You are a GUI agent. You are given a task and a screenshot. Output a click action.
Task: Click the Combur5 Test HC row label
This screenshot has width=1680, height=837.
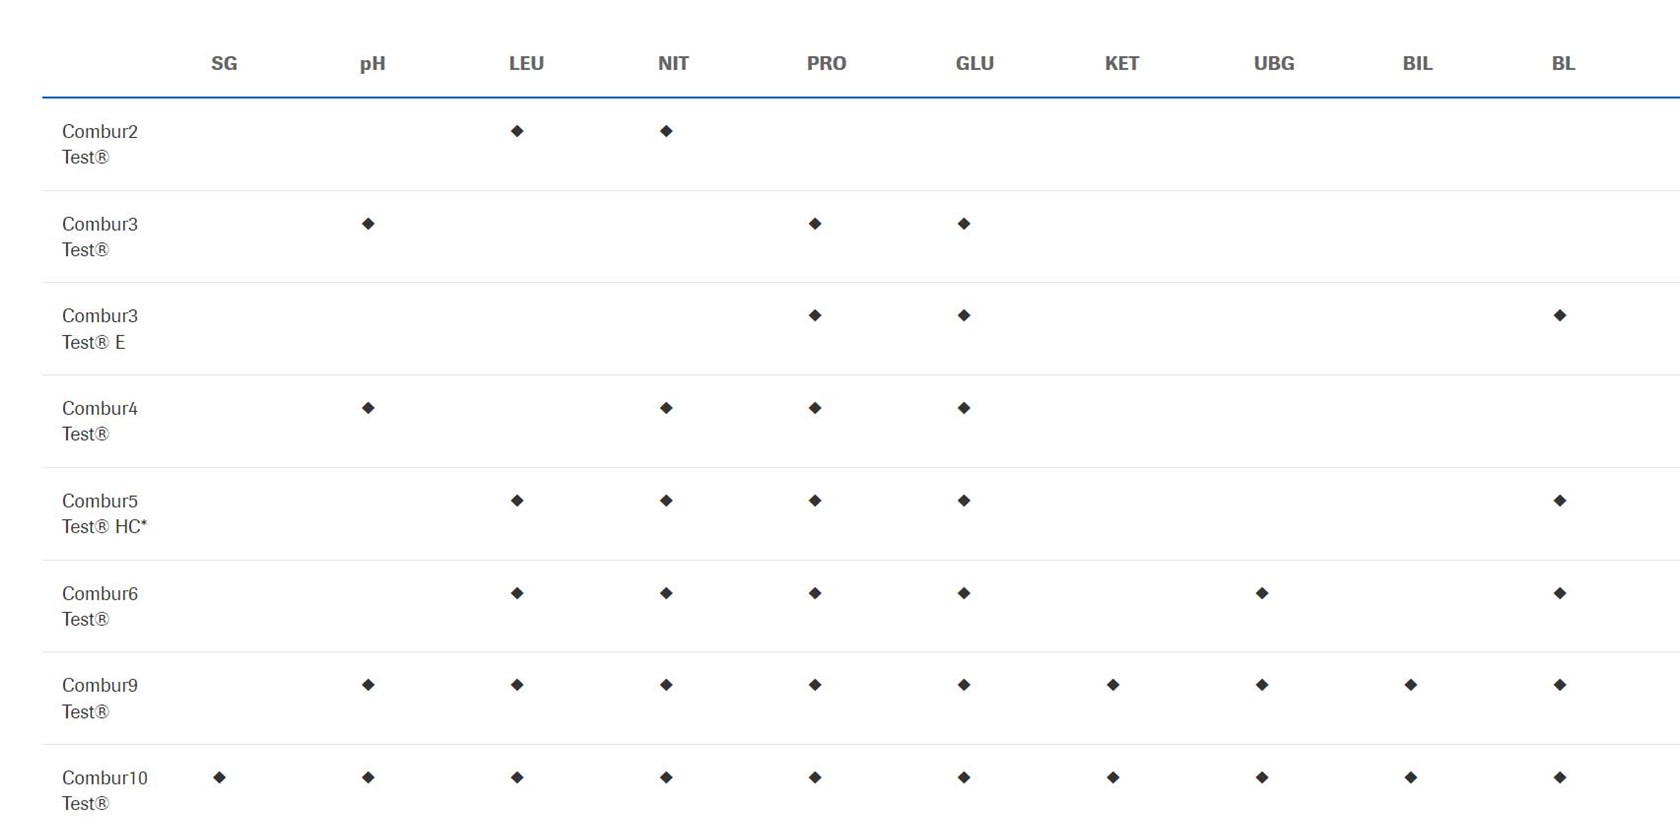(104, 513)
